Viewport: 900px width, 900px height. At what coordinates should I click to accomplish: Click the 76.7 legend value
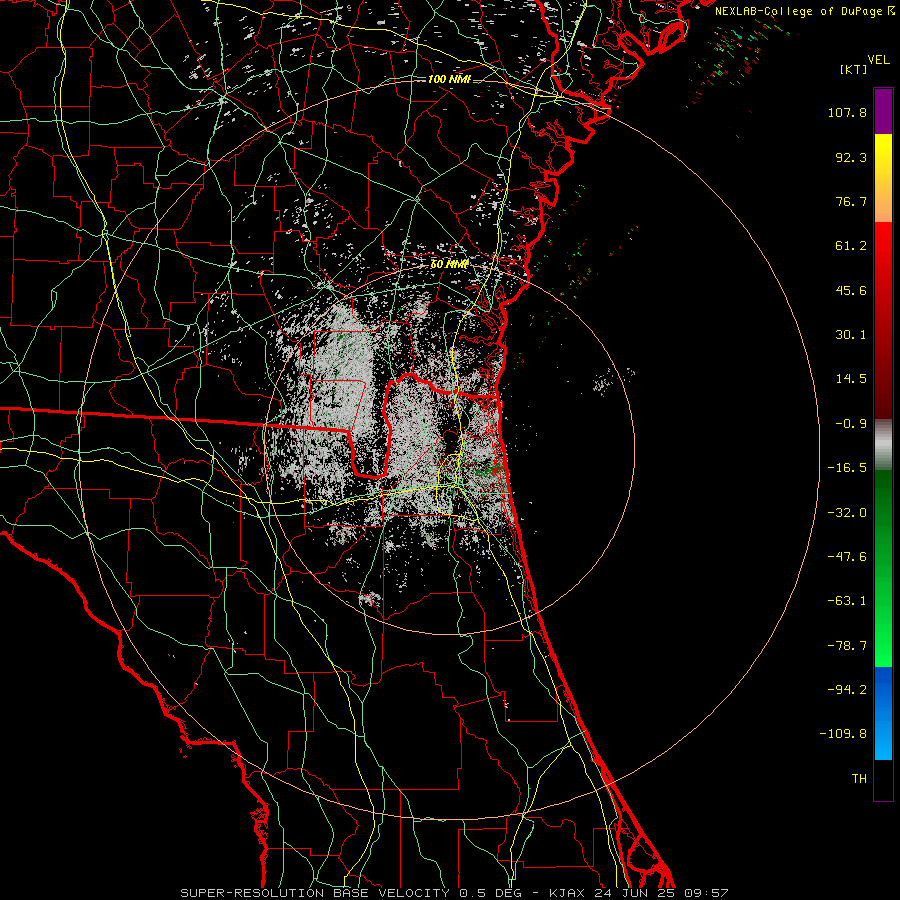(x=851, y=201)
